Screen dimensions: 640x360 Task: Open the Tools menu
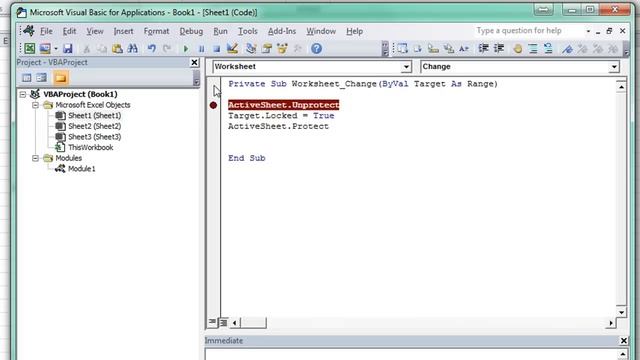248,31
